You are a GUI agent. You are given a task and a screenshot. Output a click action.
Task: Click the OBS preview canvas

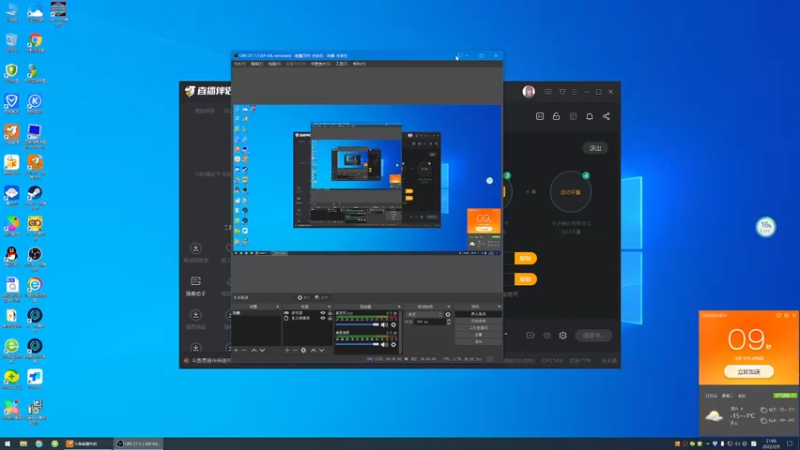tap(367, 180)
